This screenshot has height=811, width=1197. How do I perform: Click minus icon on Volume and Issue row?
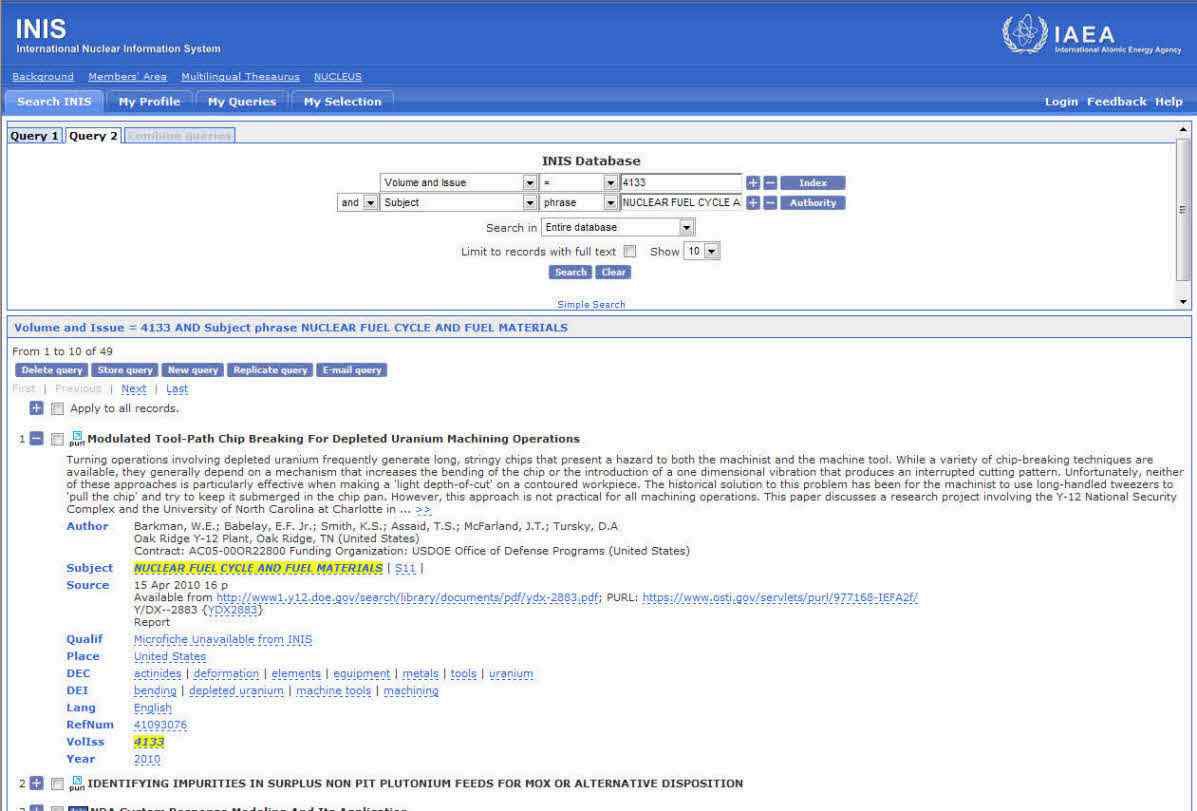tap(769, 183)
